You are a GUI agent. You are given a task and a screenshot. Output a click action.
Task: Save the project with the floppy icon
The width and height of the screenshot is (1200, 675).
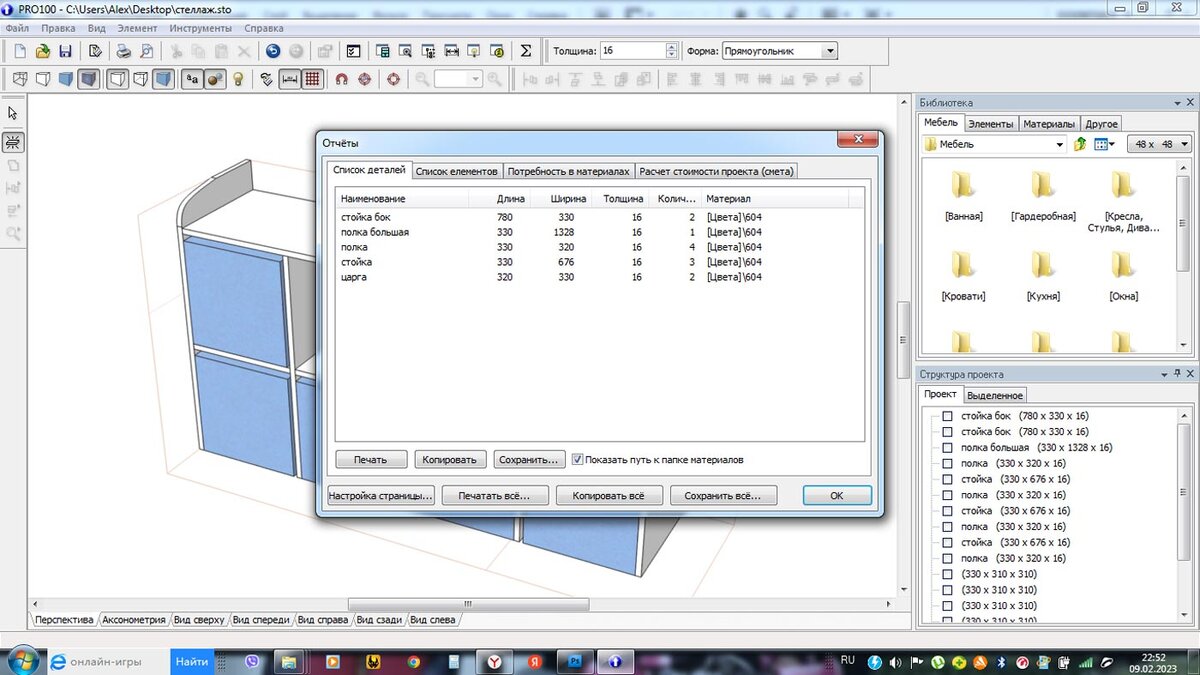pyautogui.click(x=66, y=51)
